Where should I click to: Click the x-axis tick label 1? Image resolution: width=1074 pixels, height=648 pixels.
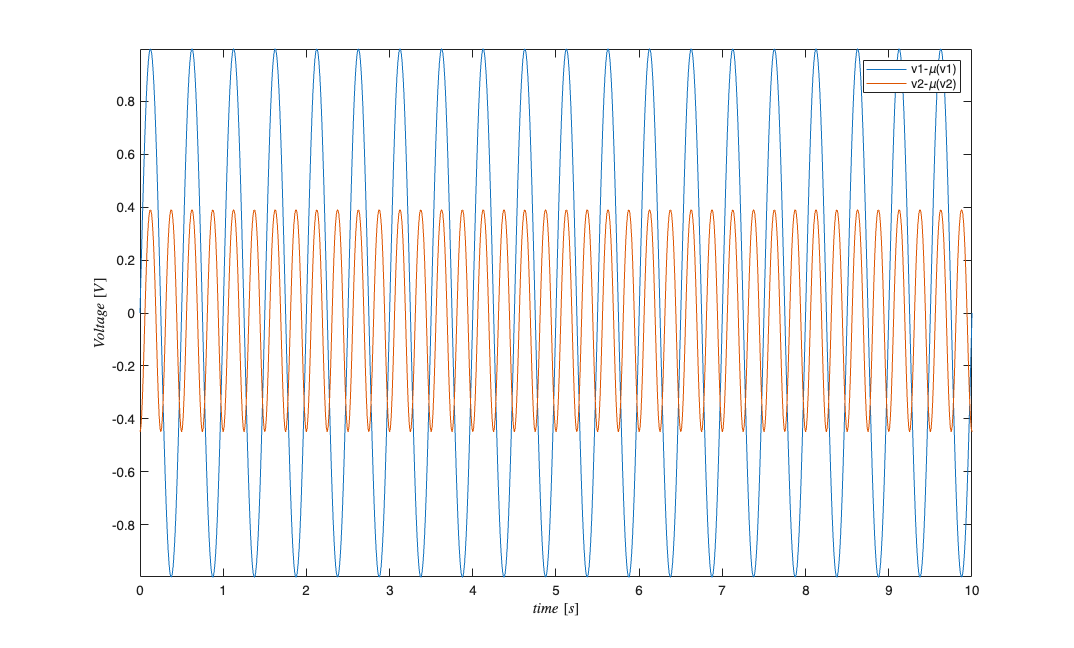(x=223, y=591)
